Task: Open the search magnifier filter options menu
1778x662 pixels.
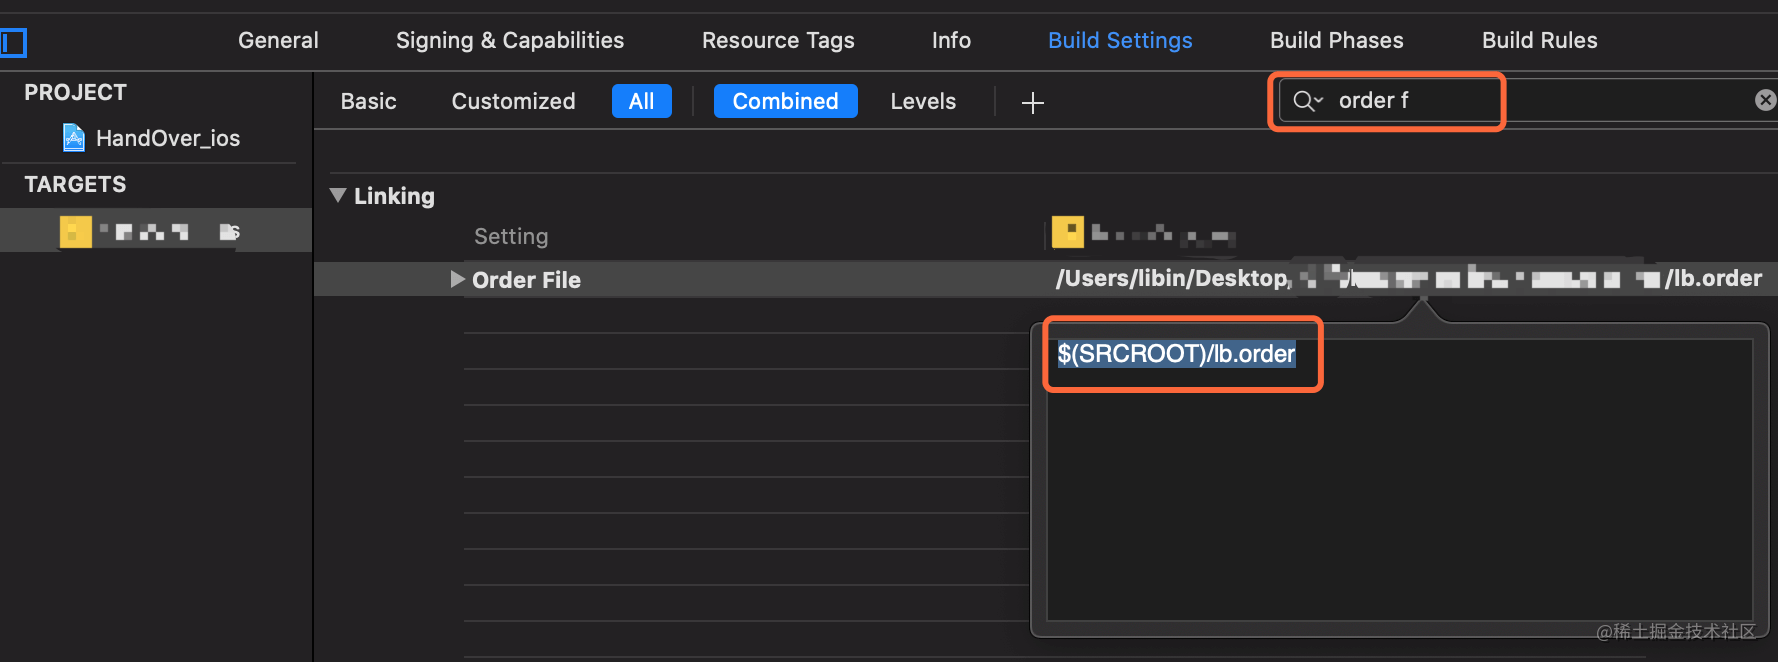Action: (1308, 101)
